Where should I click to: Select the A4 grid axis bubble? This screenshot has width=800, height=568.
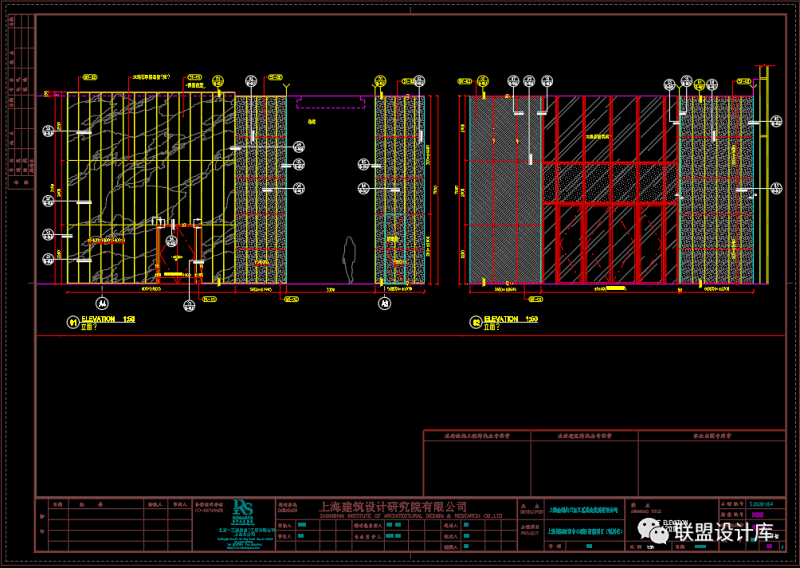click(101, 301)
